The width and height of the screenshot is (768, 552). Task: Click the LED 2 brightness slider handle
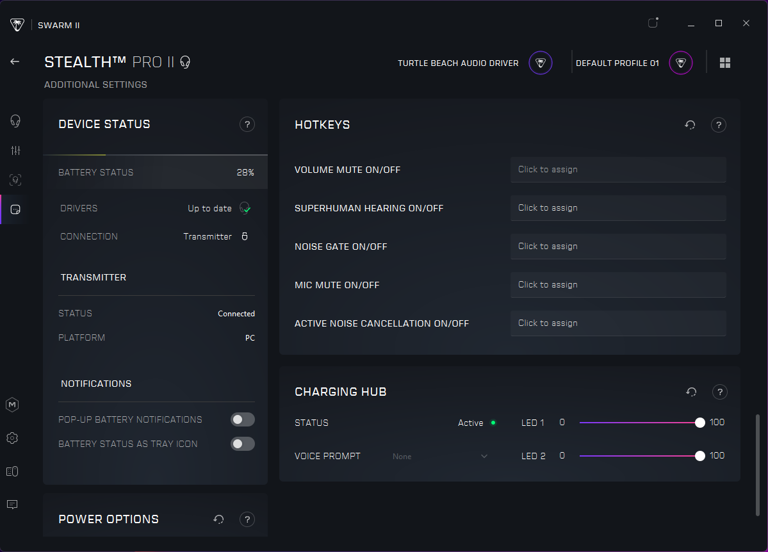click(700, 456)
